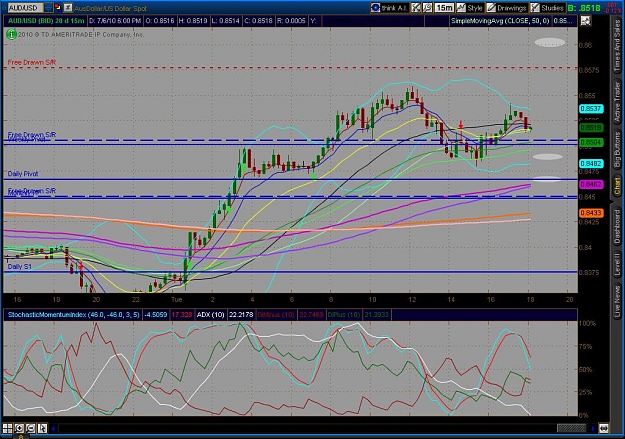
Task: Expand the symbol selector dropdown arrow
Action: pos(48,8)
